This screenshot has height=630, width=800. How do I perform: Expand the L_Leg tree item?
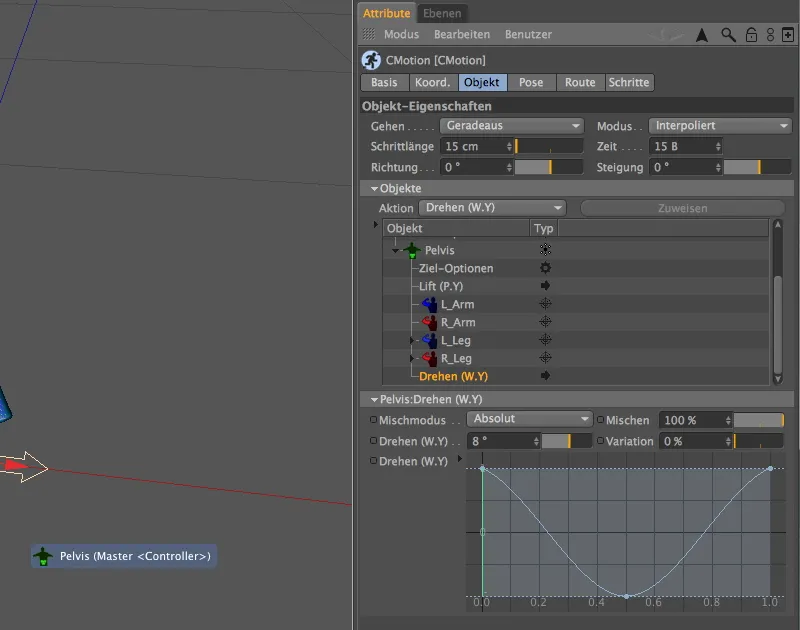coord(412,340)
